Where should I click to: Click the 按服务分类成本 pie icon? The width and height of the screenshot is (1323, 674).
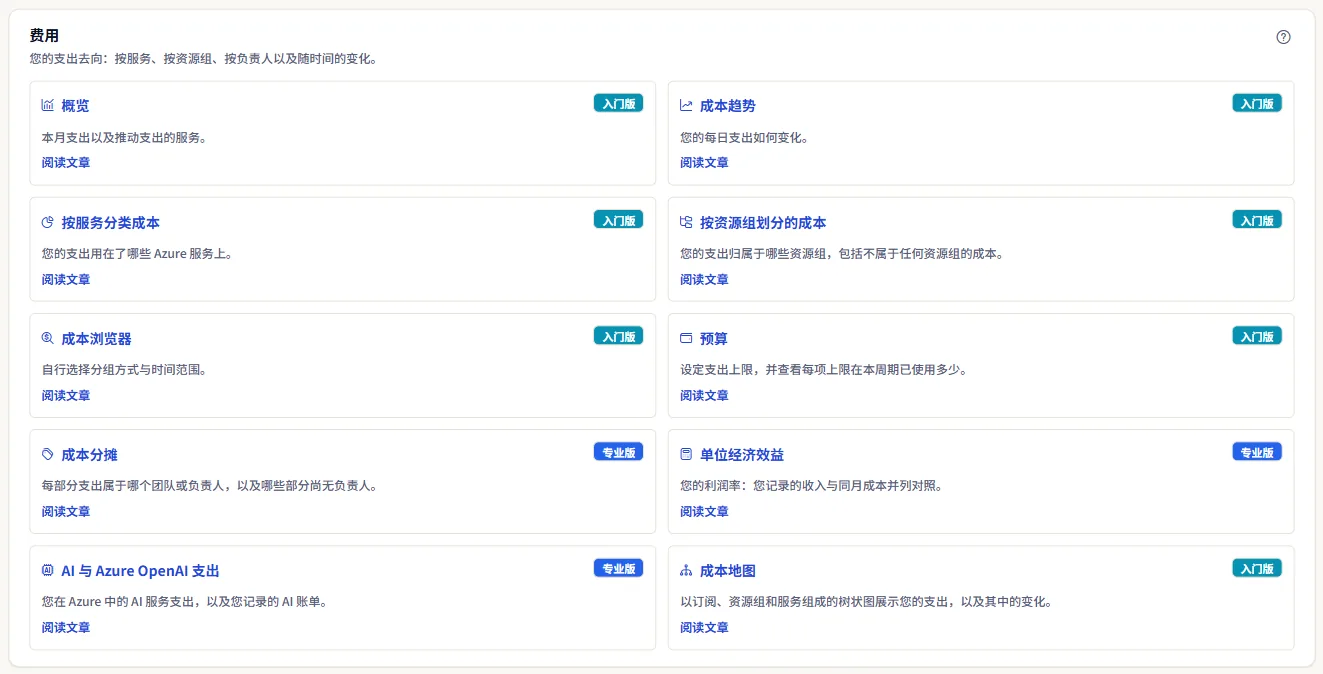point(48,222)
